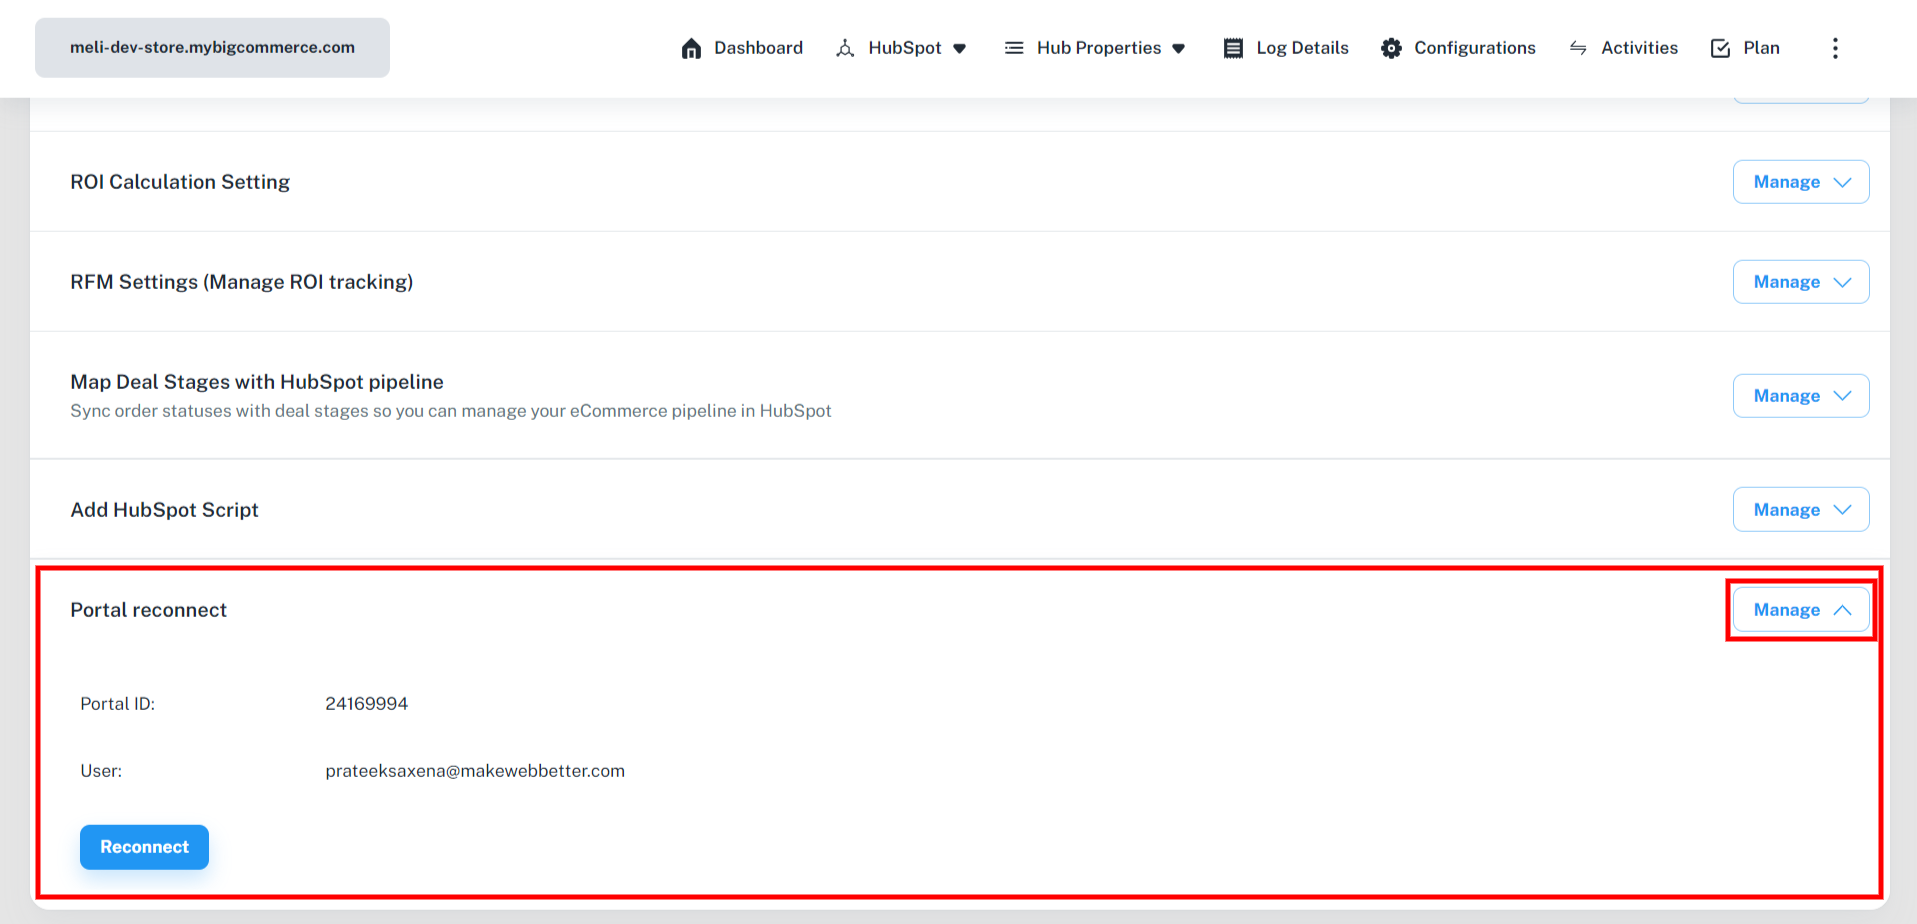Open HubSpot menu item
The height and width of the screenshot is (924, 1917).
tap(904, 48)
